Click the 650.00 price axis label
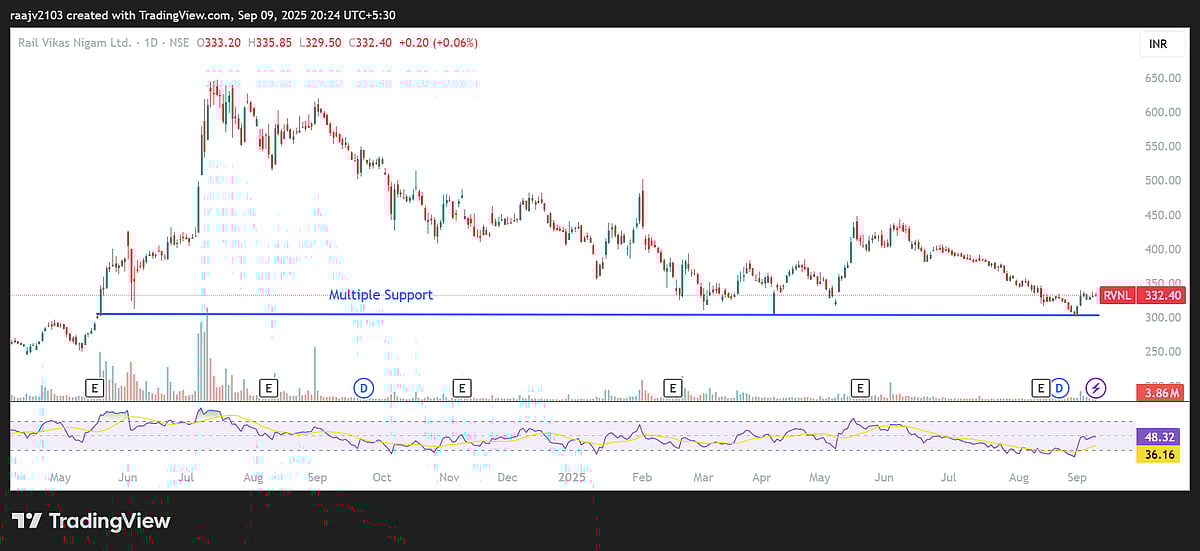The width and height of the screenshot is (1200, 551). [x=1161, y=78]
